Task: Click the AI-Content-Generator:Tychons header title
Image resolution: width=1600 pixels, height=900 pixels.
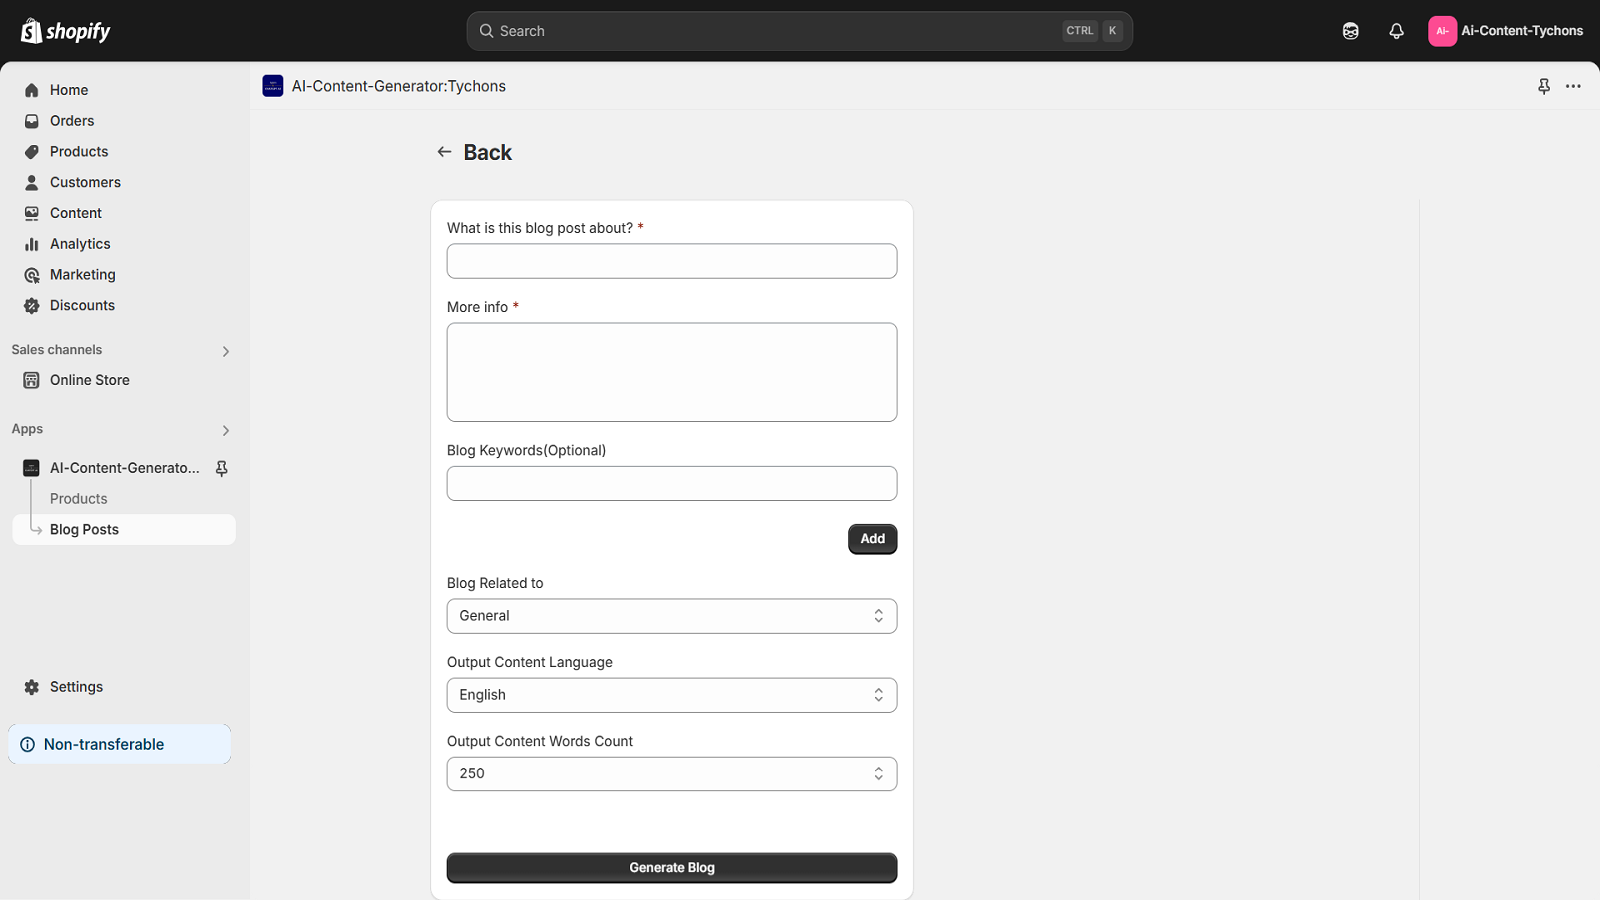Action: click(x=399, y=86)
